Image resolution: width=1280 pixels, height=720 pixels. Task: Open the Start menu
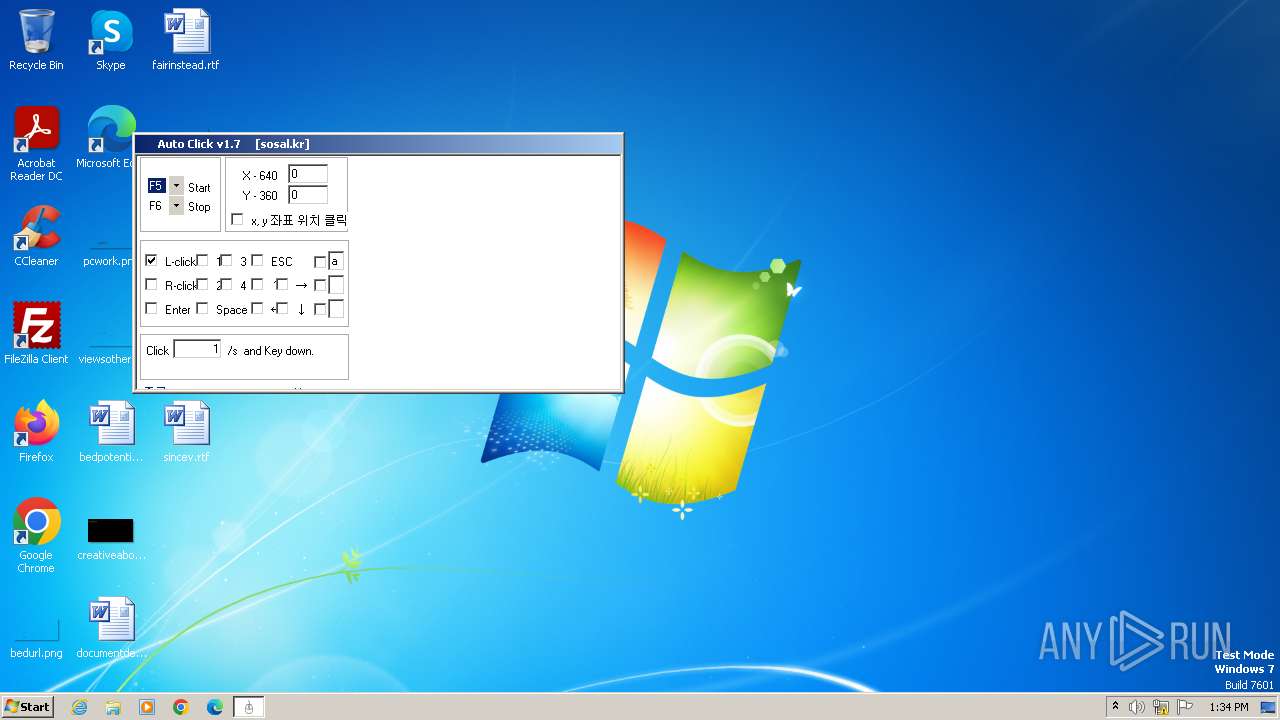pyautogui.click(x=28, y=707)
